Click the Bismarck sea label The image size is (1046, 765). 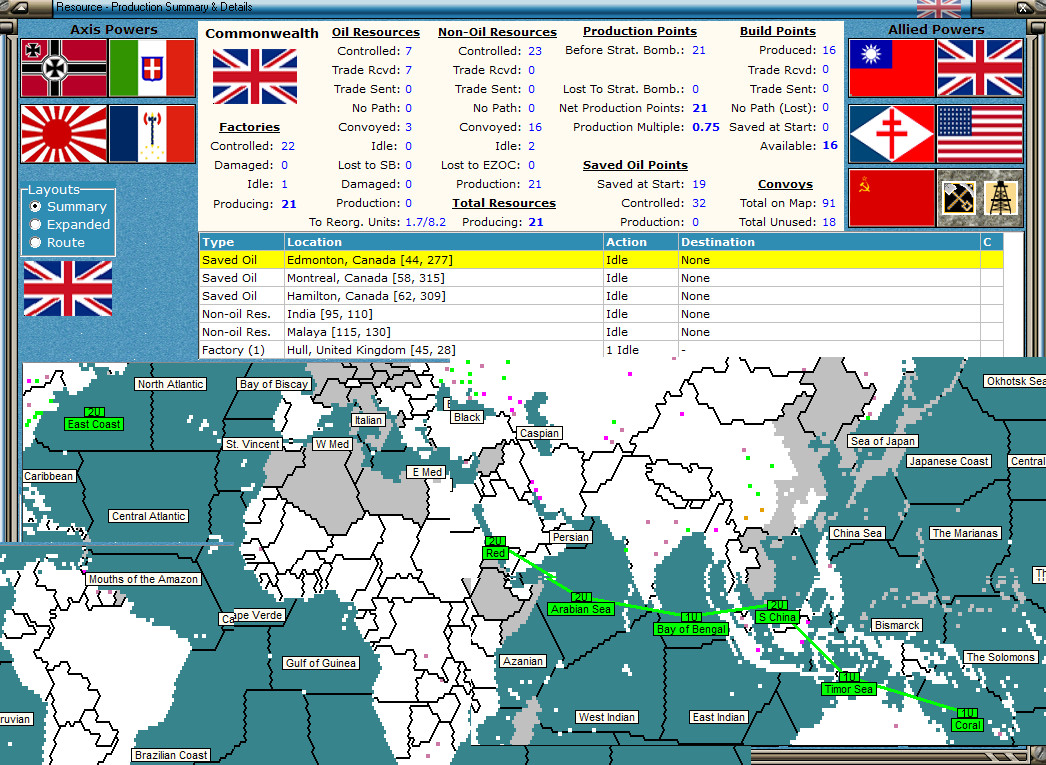point(897,626)
